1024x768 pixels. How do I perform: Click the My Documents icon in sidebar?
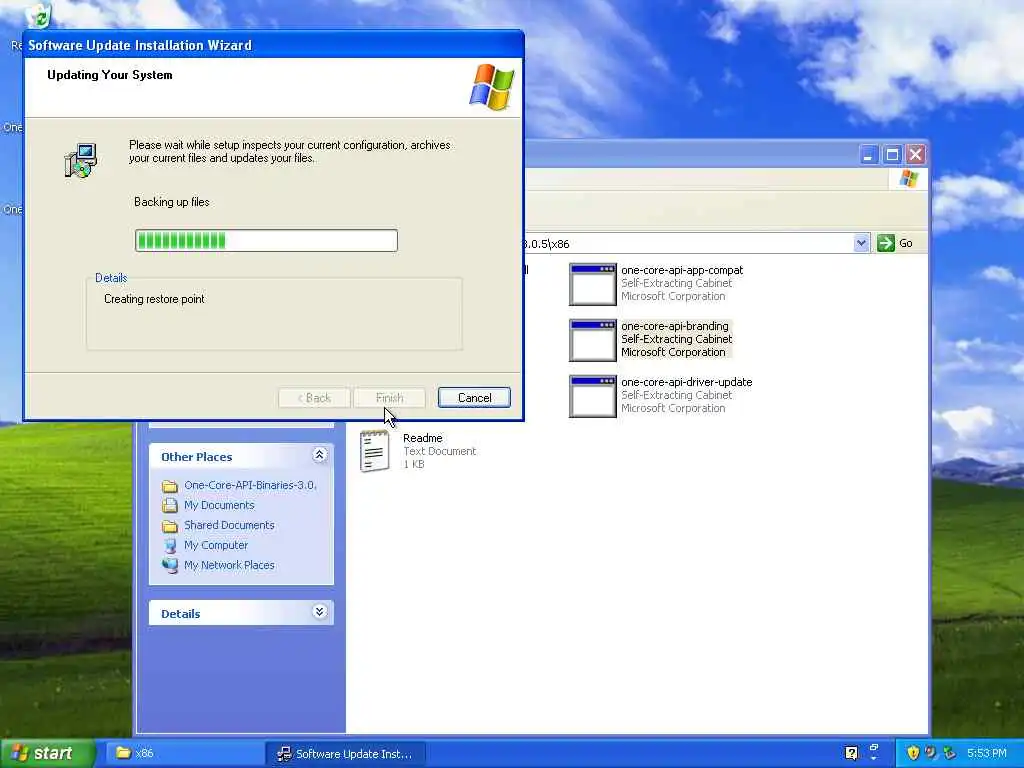[x=170, y=505]
